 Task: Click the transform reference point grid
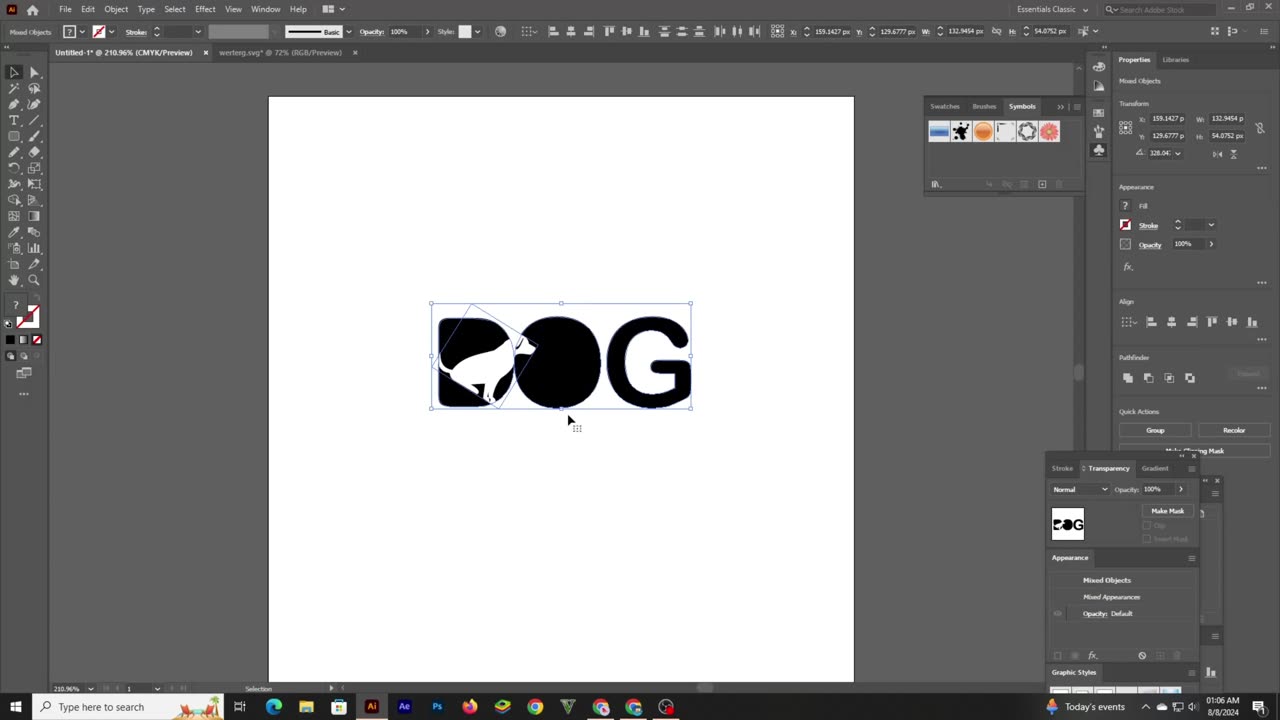pos(1126,127)
